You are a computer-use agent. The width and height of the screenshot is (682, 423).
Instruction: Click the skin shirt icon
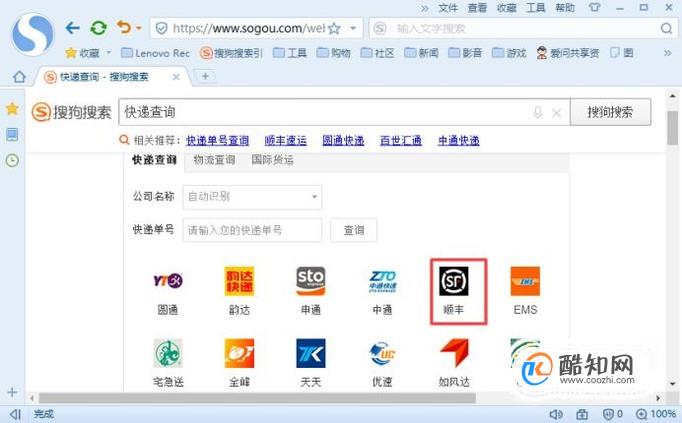point(594,8)
